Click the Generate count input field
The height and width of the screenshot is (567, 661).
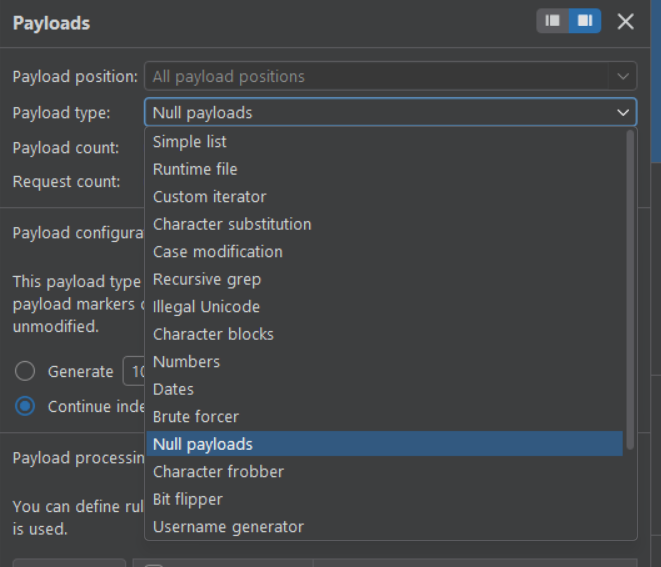pos(134,371)
